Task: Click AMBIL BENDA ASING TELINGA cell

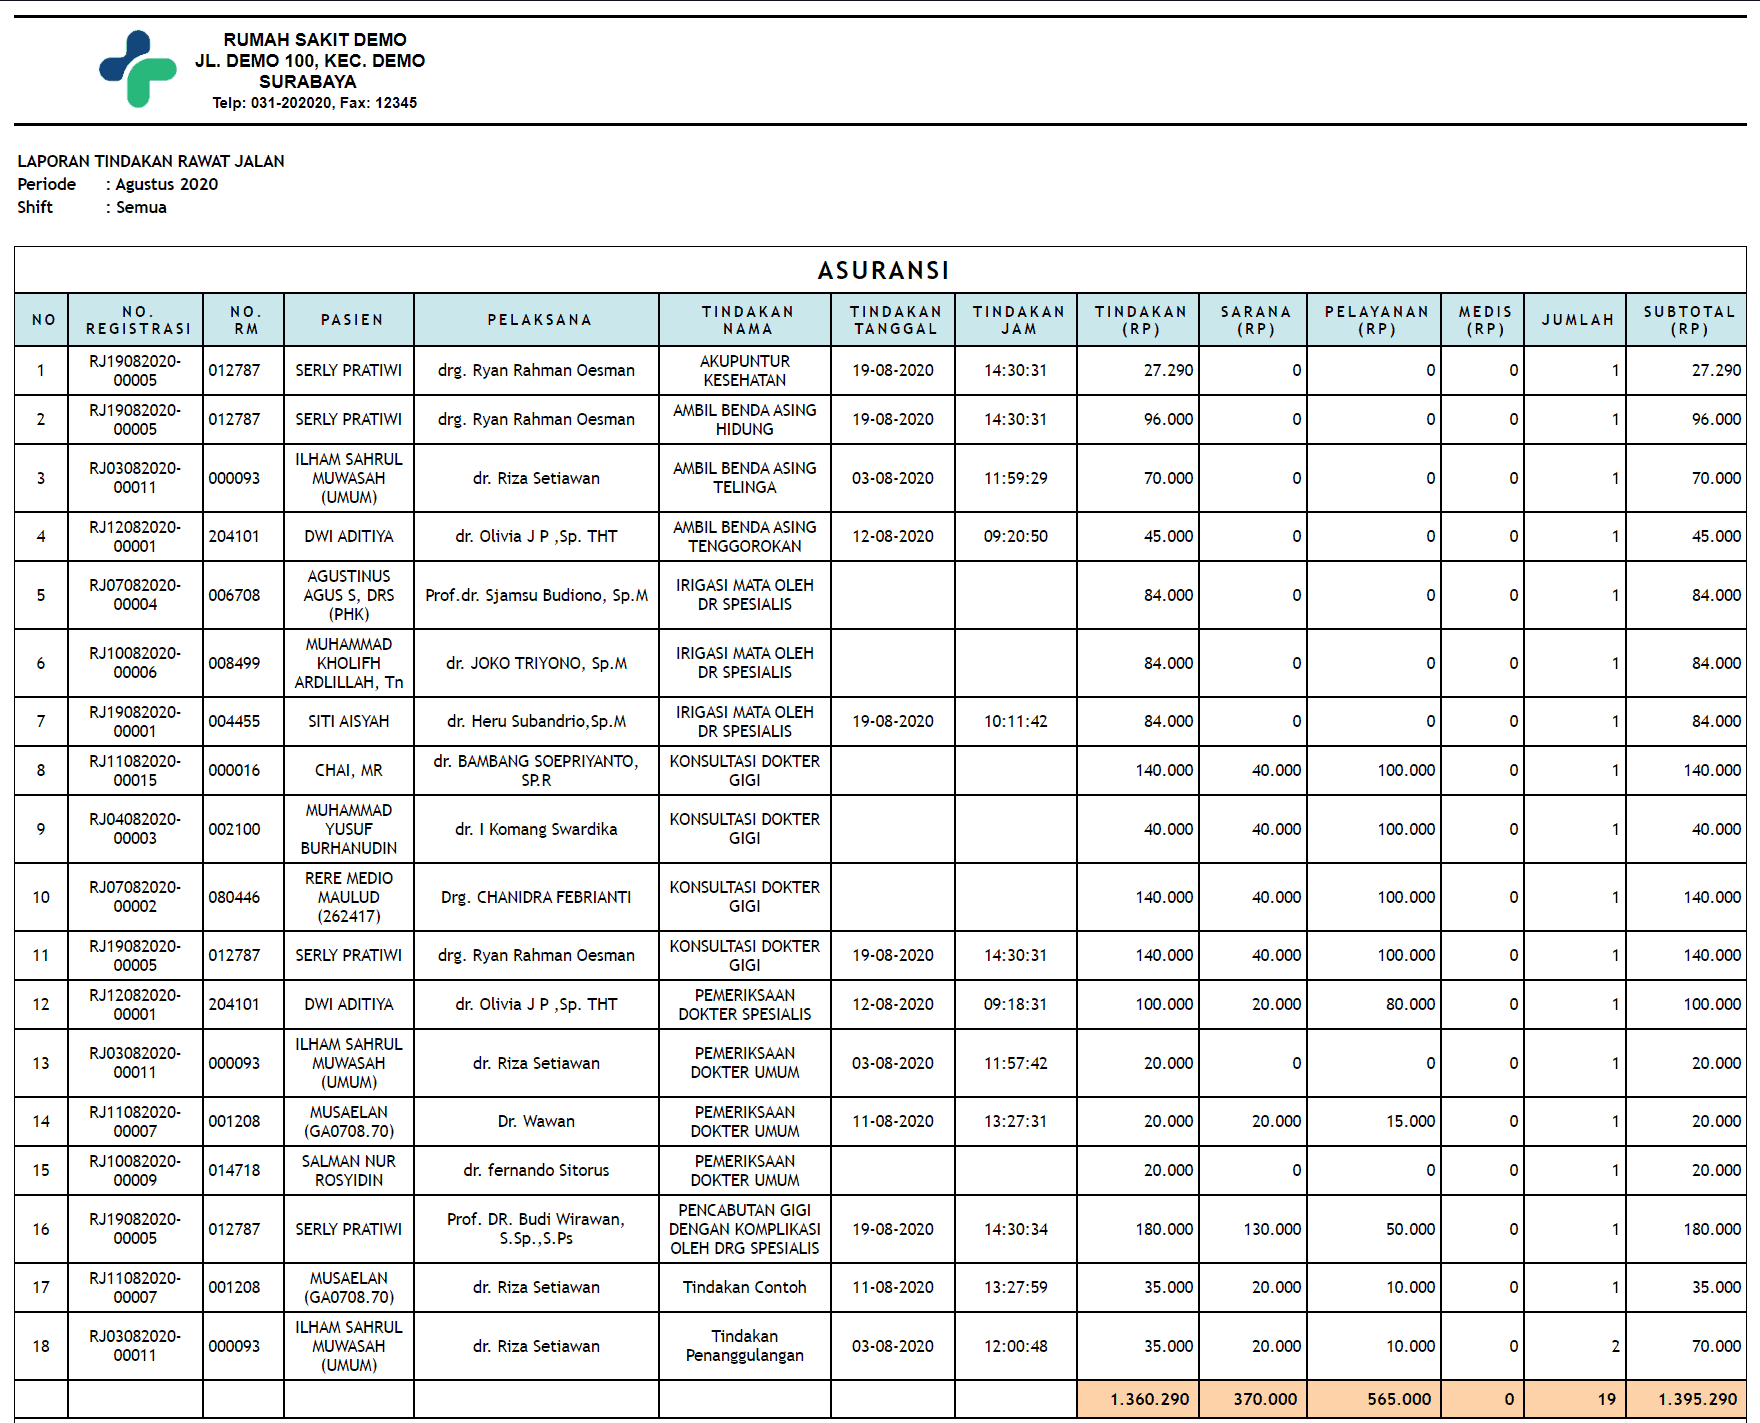Action: click(x=745, y=477)
